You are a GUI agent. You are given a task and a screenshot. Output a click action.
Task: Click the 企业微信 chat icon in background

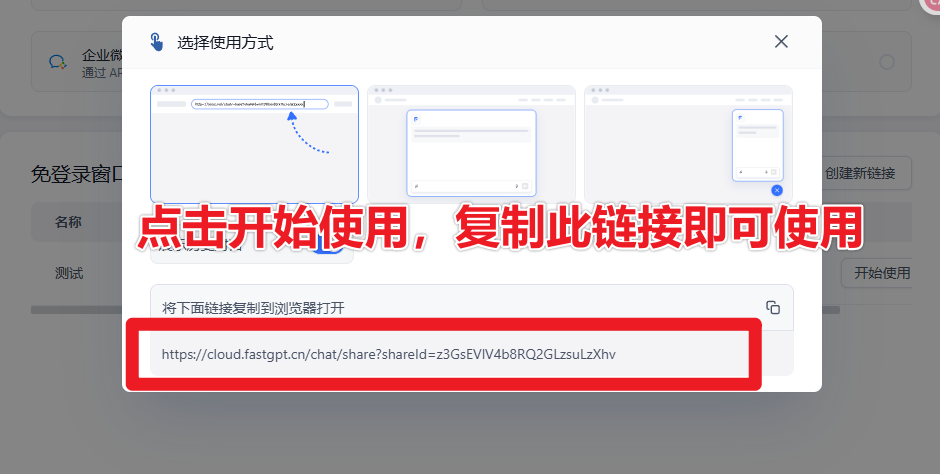coord(58,62)
